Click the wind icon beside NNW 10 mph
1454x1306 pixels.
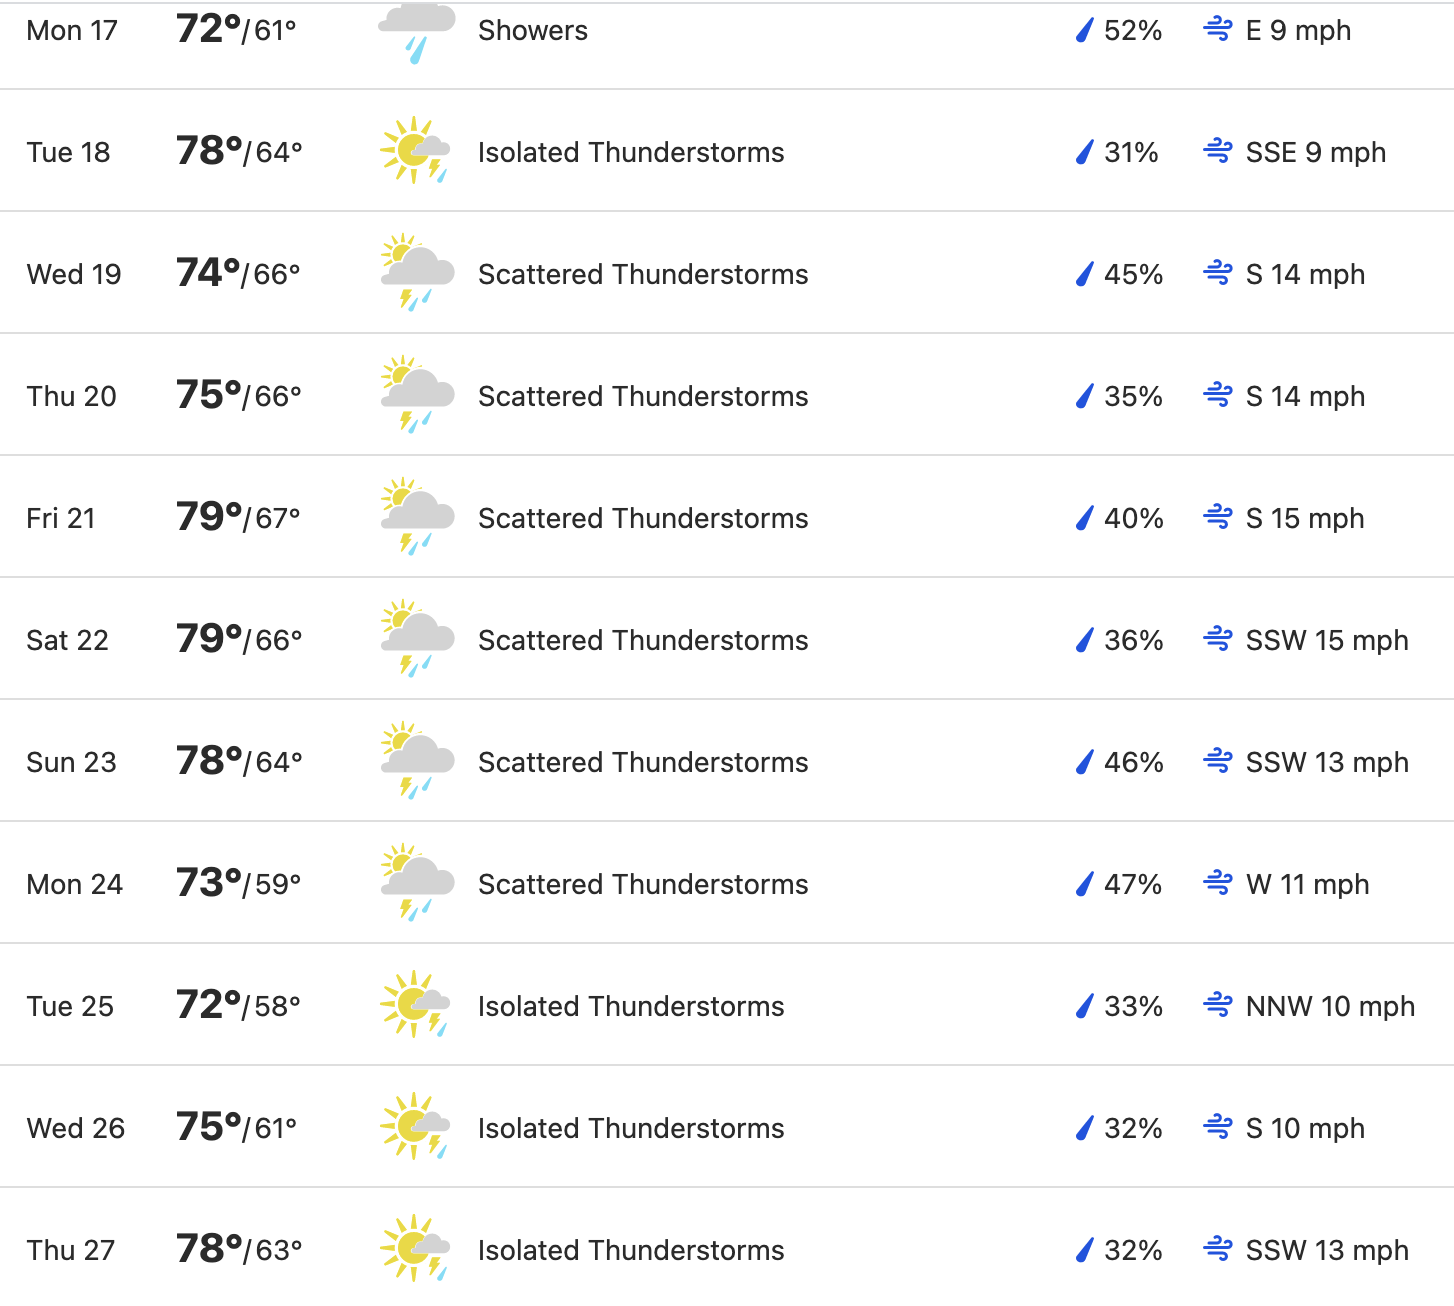click(1218, 1005)
